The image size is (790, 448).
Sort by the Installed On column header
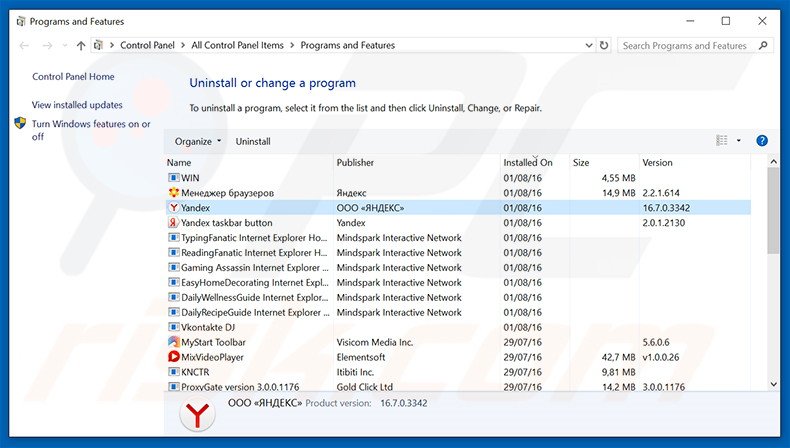535,162
